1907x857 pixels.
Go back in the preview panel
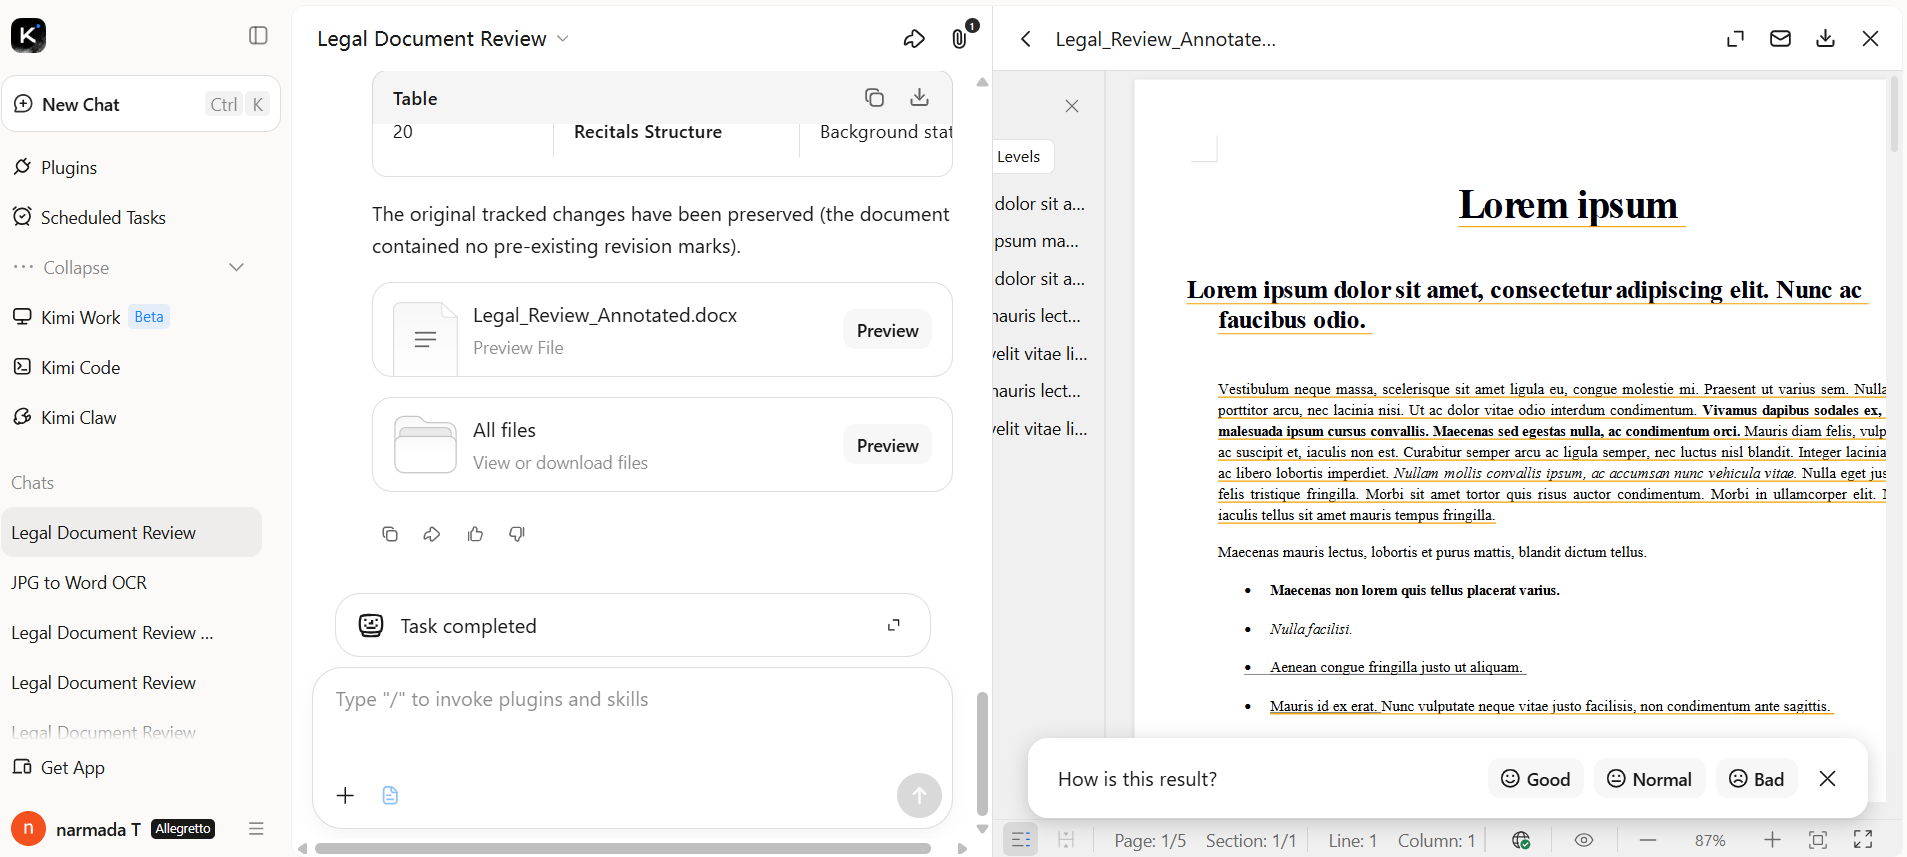coord(1025,38)
